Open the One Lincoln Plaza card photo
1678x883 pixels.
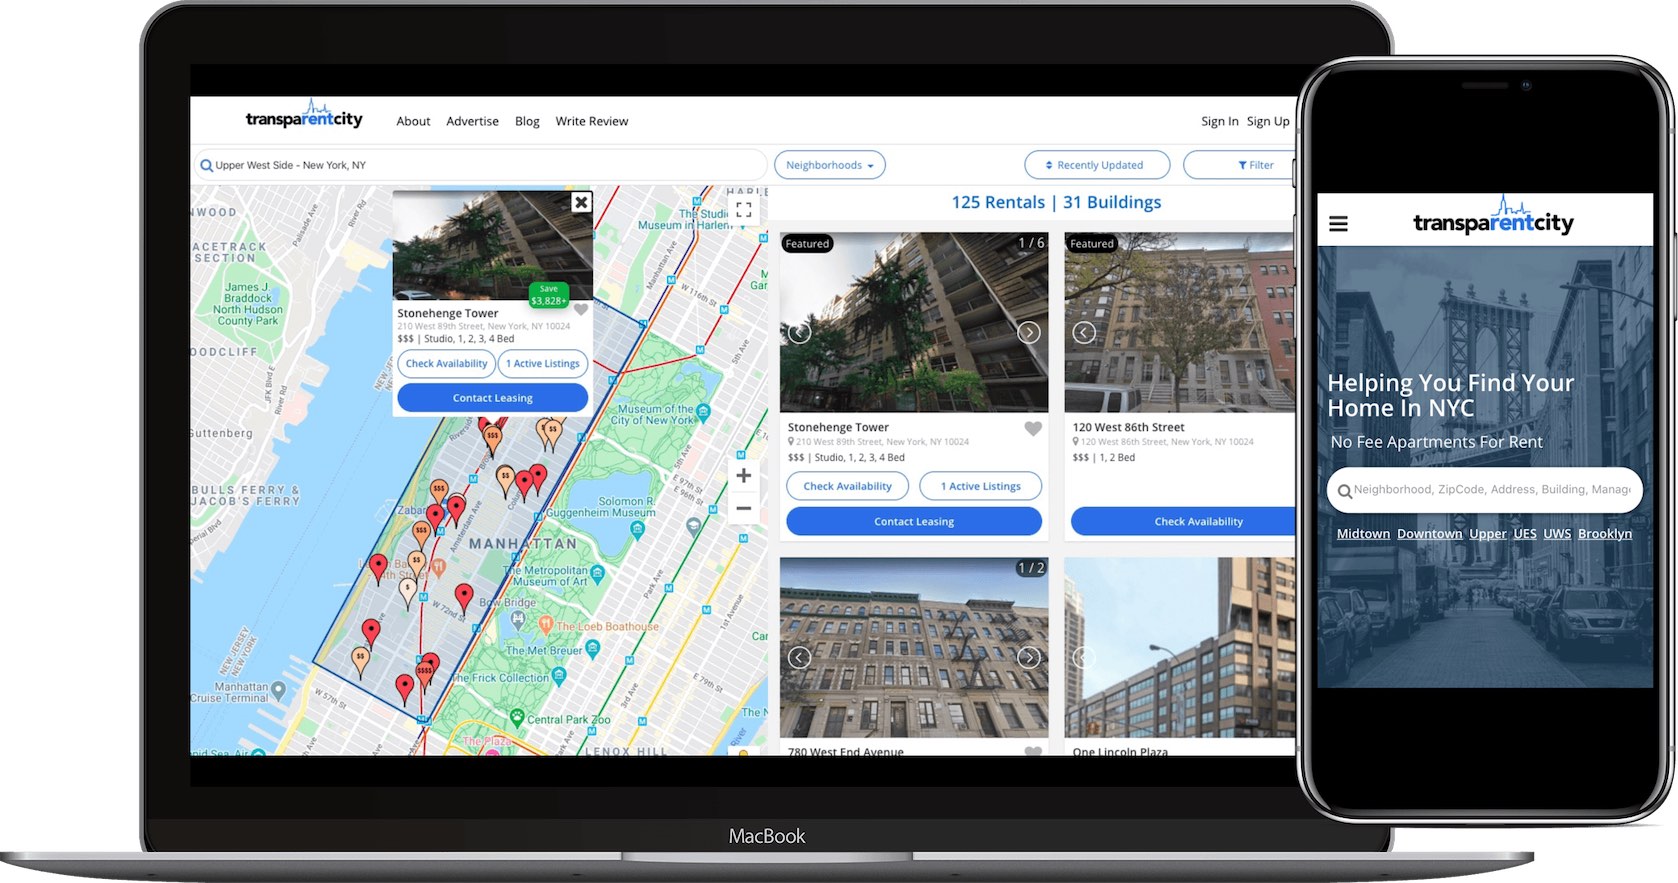(x=1180, y=647)
